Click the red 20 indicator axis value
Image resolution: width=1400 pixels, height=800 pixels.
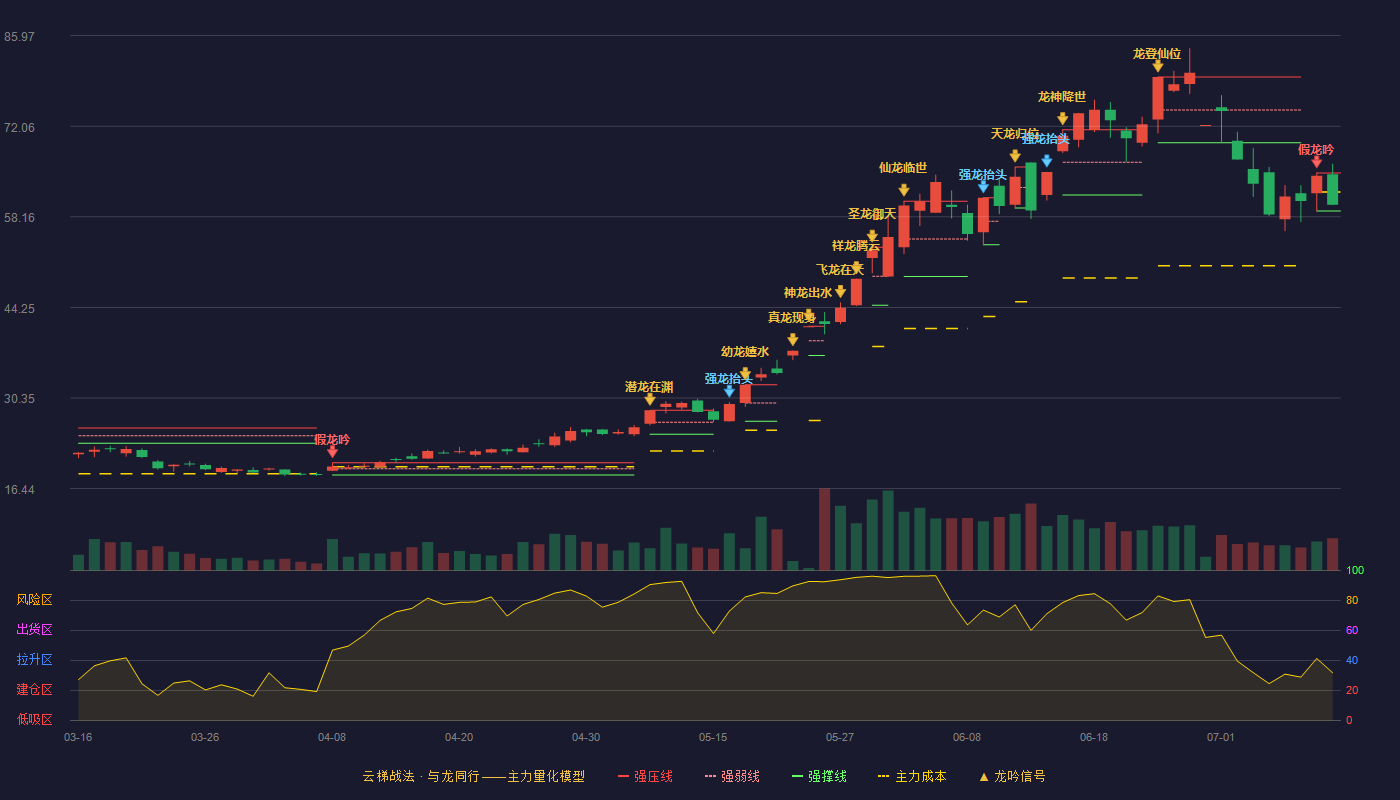1352,691
